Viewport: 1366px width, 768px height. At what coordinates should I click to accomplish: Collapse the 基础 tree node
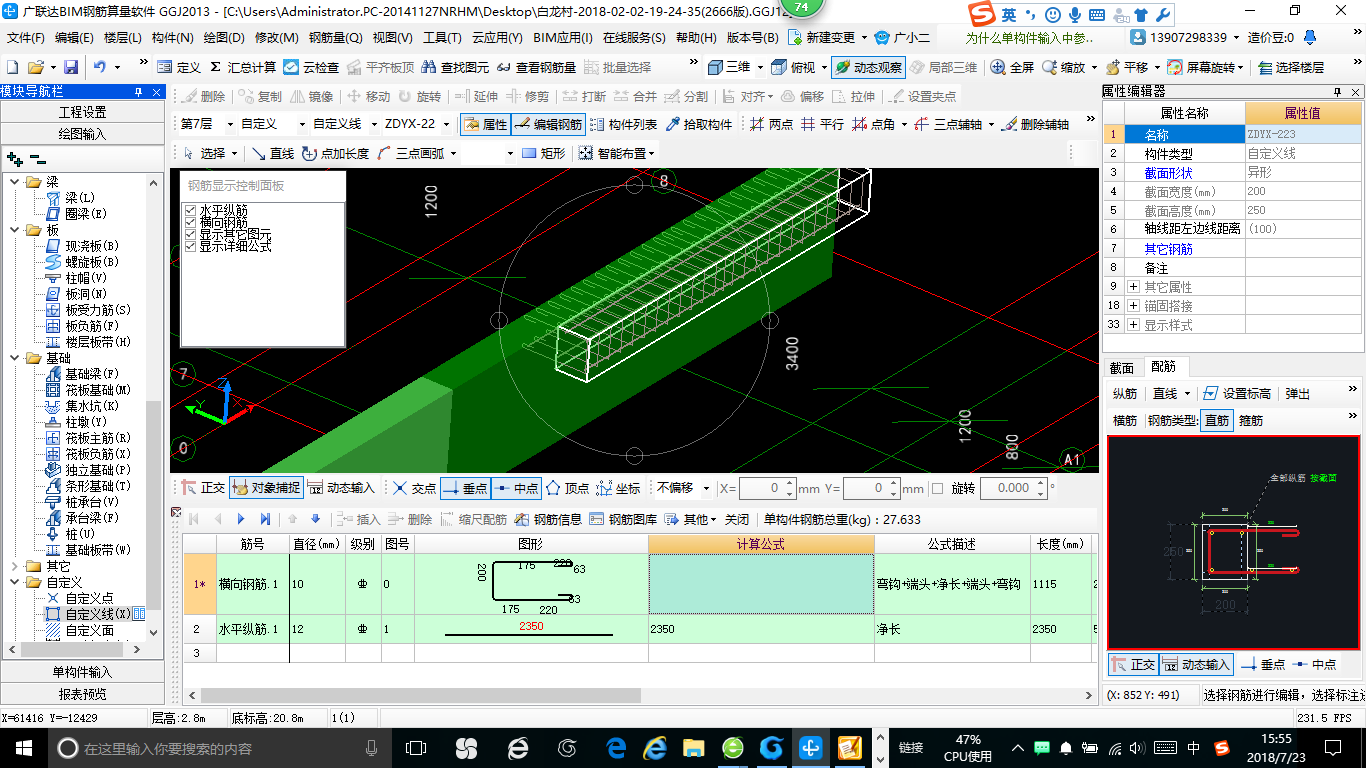click(14, 358)
